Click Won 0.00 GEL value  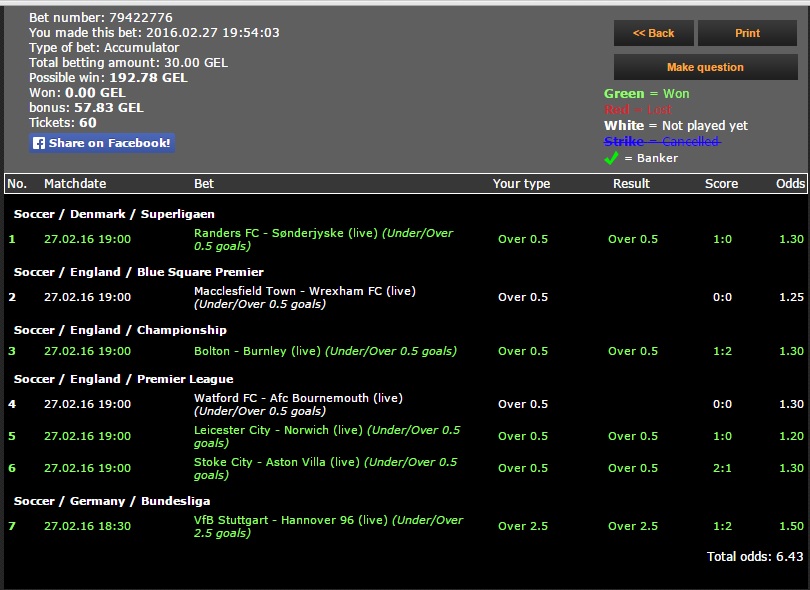pyautogui.click(x=95, y=93)
